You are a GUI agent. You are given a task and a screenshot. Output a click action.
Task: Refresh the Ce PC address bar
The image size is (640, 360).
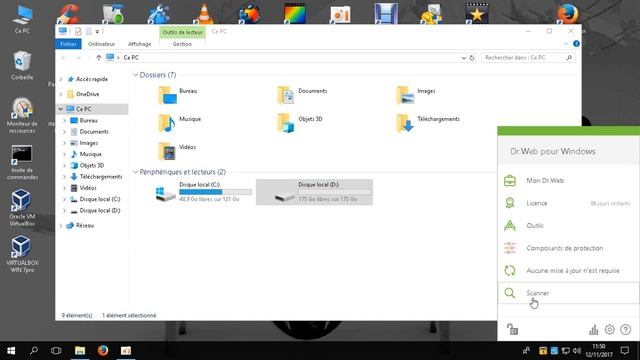tap(472, 58)
